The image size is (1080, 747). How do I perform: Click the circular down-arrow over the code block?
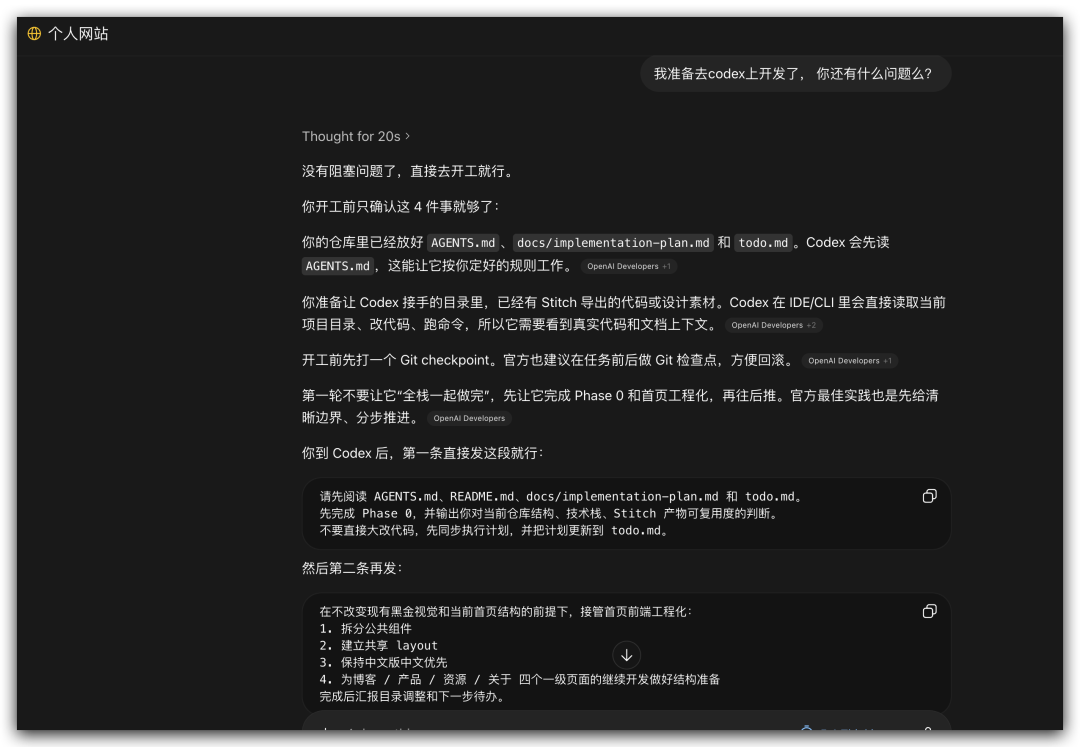click(x=626, y=655)
